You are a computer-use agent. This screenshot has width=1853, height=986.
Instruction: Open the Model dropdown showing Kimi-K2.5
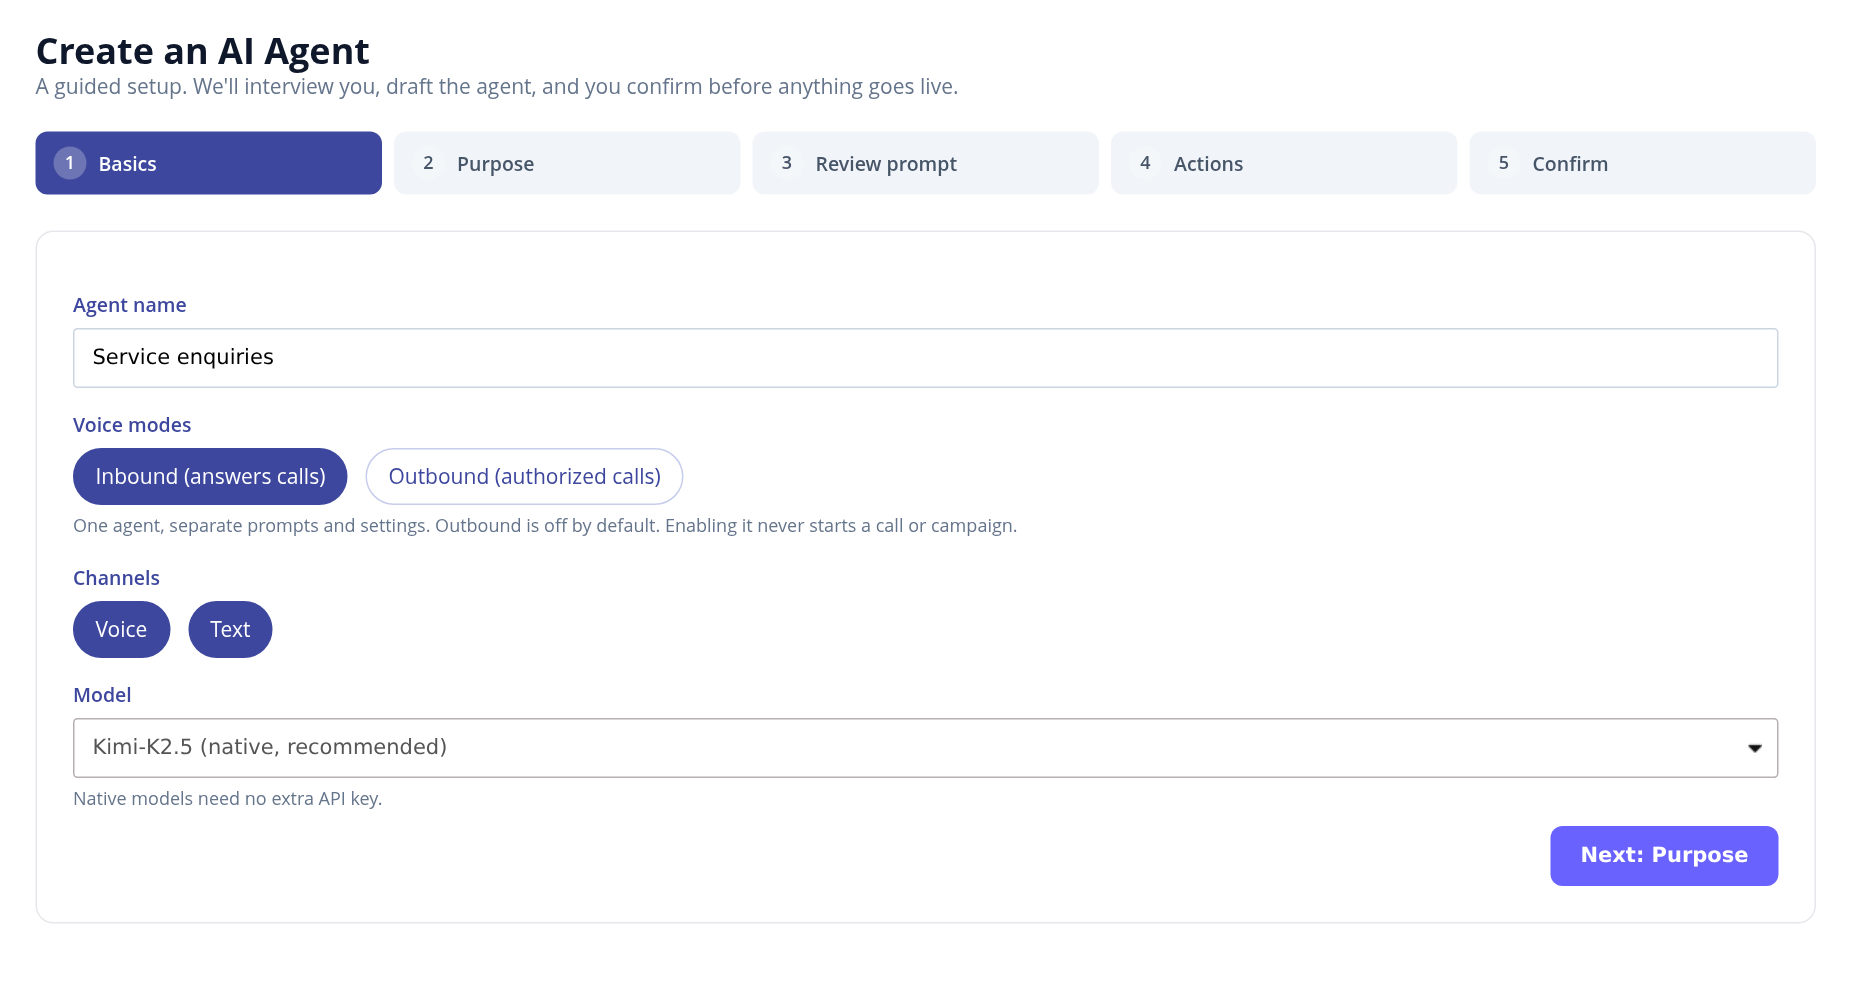click(925, 748)
